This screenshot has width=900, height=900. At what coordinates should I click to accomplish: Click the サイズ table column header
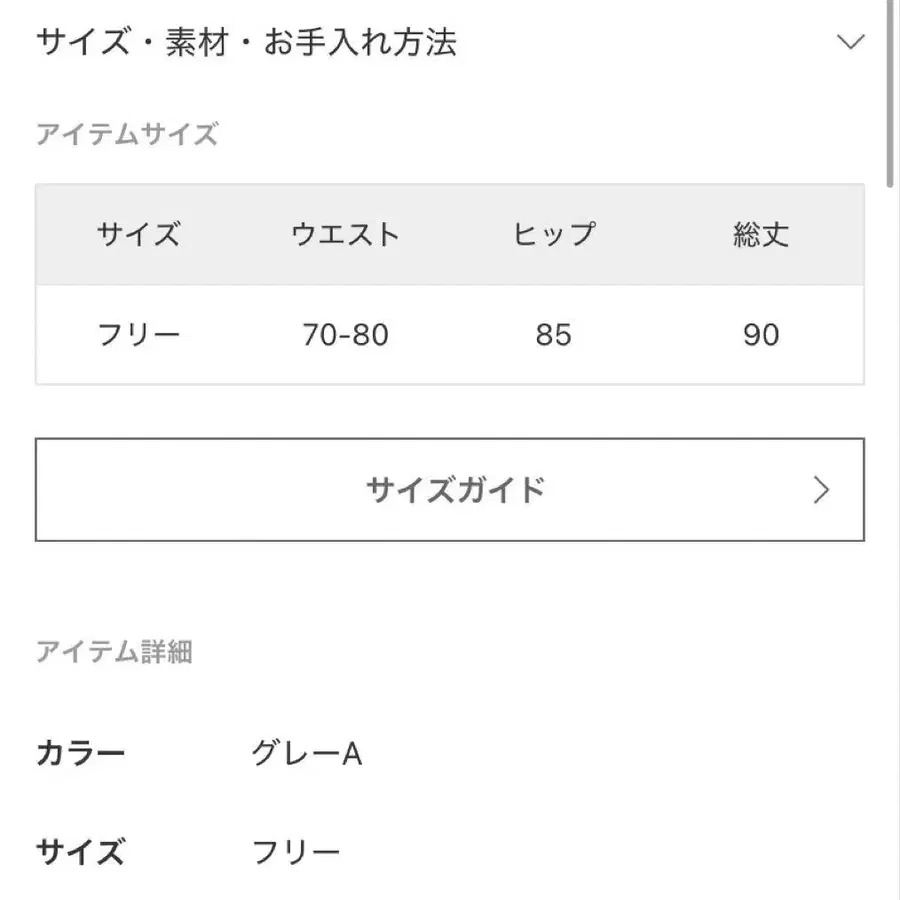tap(138, 235)
